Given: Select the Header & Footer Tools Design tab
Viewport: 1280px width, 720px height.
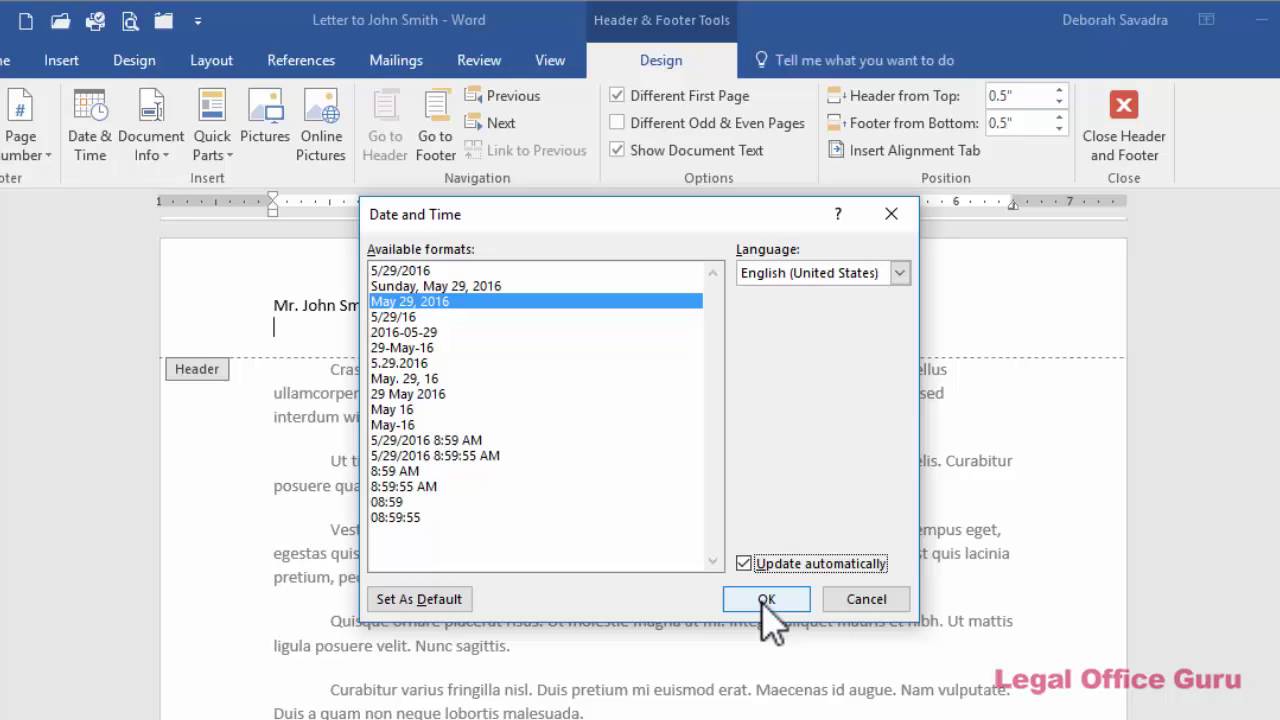Looking at the screenshot, I should [661, 60].
